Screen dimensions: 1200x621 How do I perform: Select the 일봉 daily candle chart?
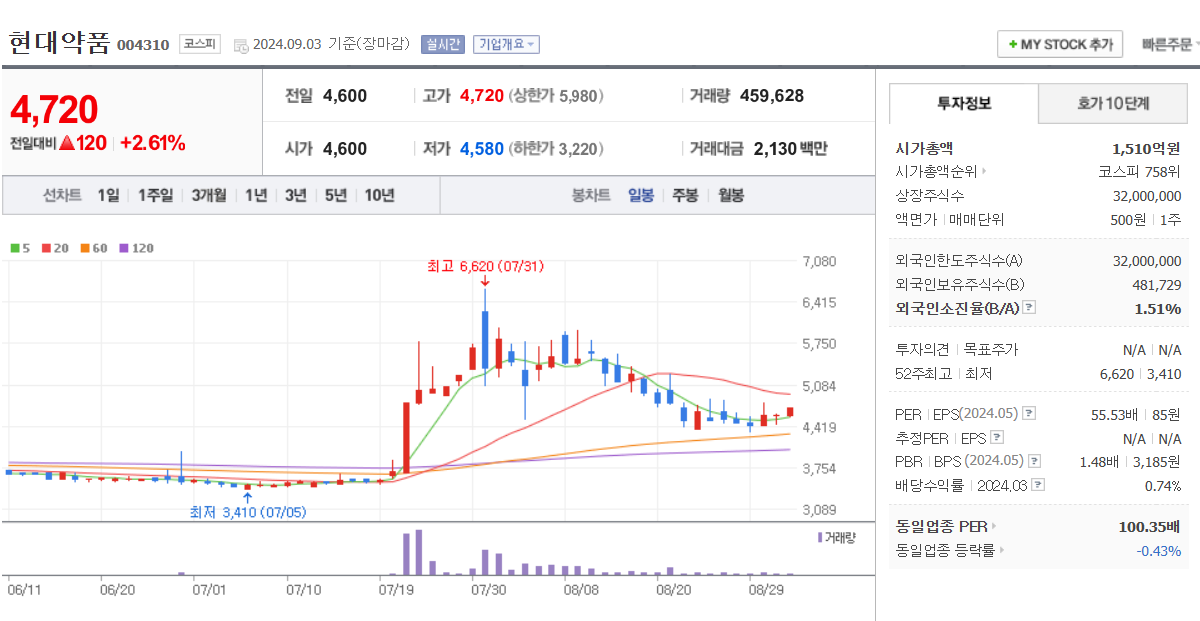click(x=641, y=195)
